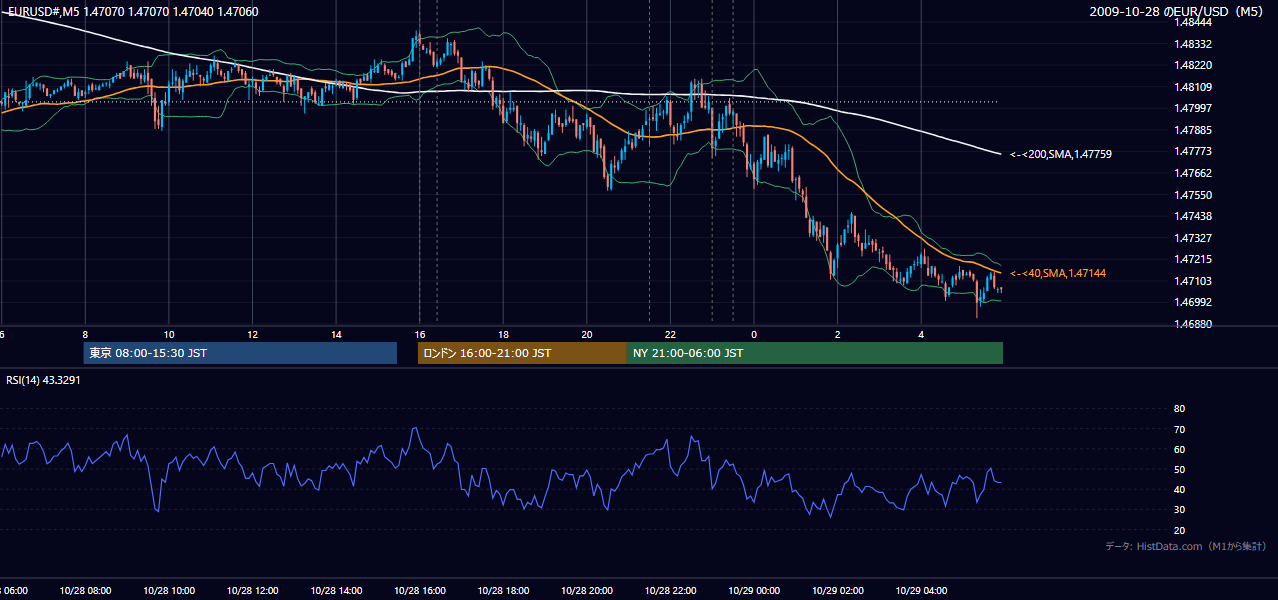Viewport: 1278px width, 600px height.
Task: Click the 10/28 20:00 date label
Action: [x=587, y=590]
